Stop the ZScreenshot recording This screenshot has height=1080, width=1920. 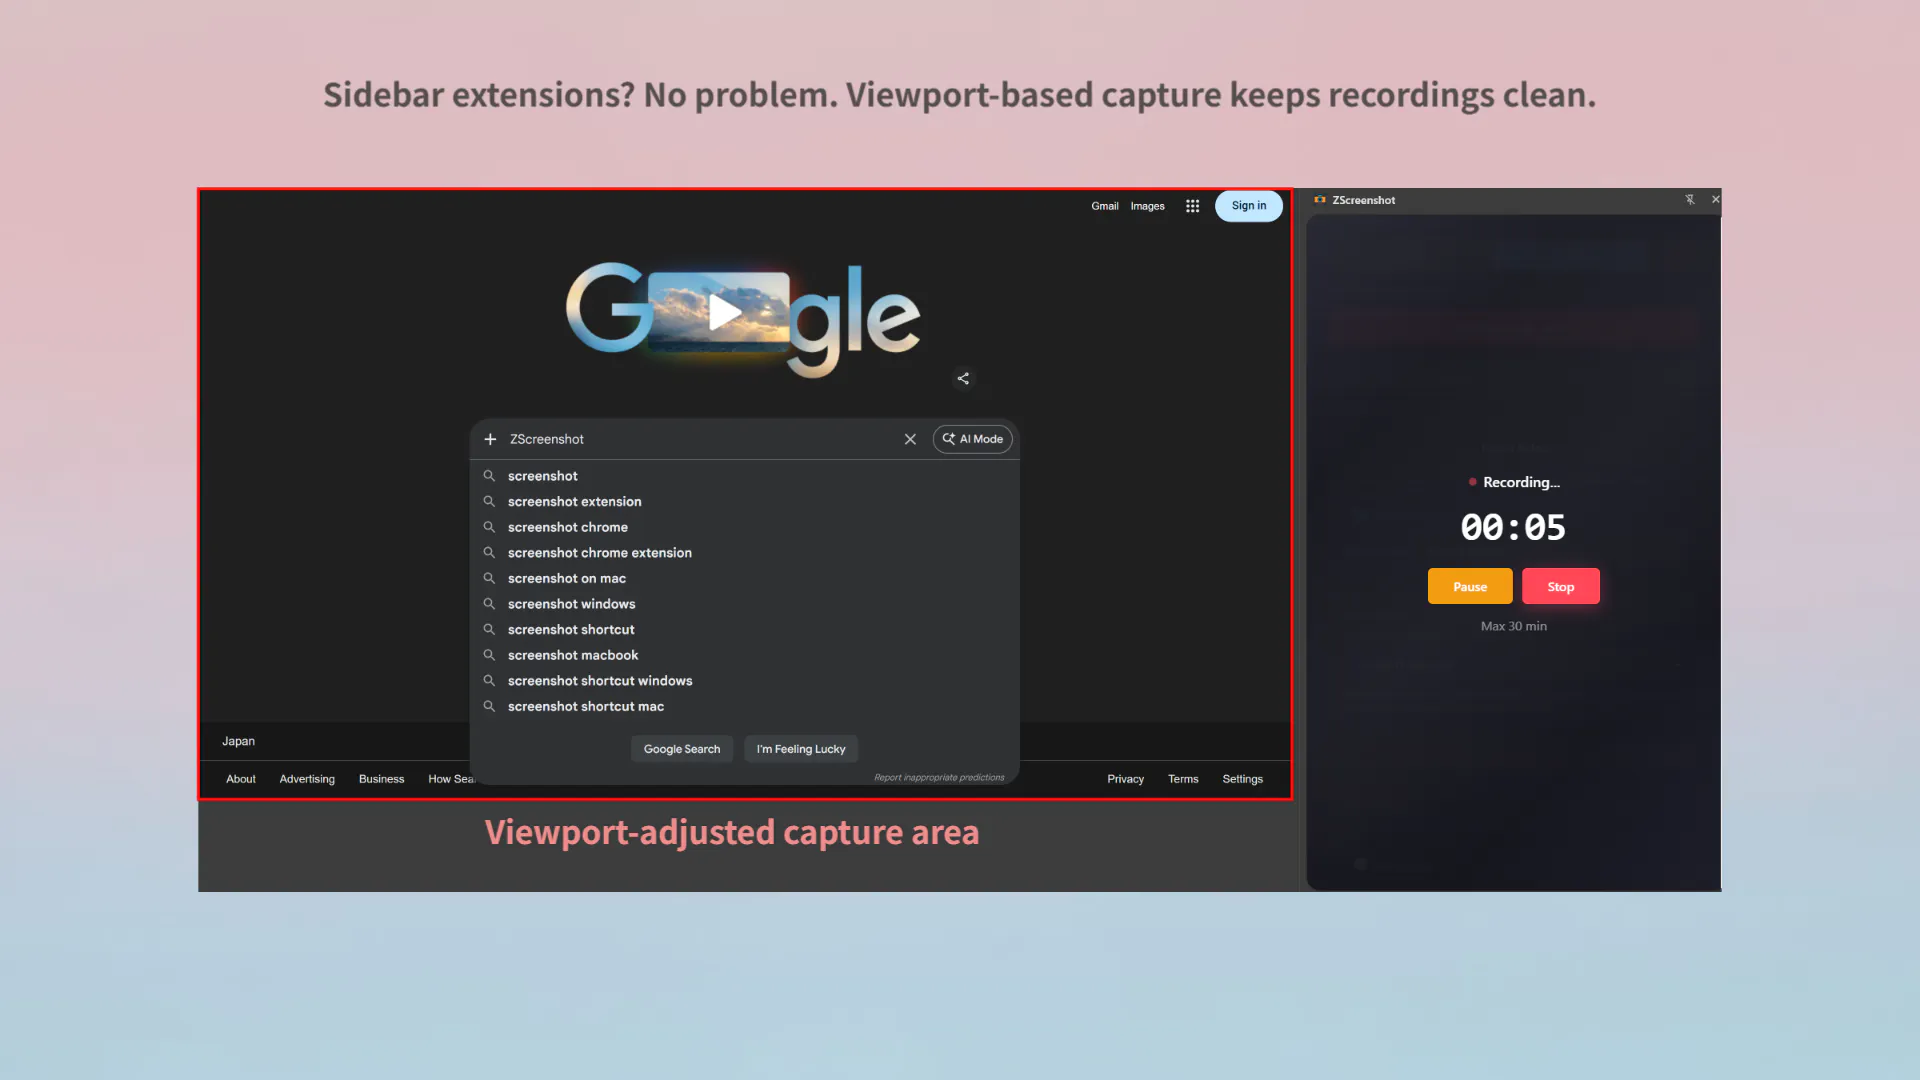1561,586
